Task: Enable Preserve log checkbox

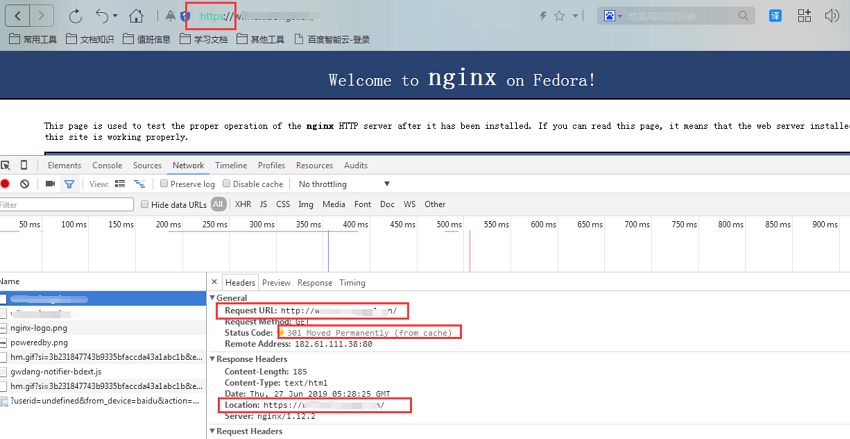Action: [x=164, y=184]
